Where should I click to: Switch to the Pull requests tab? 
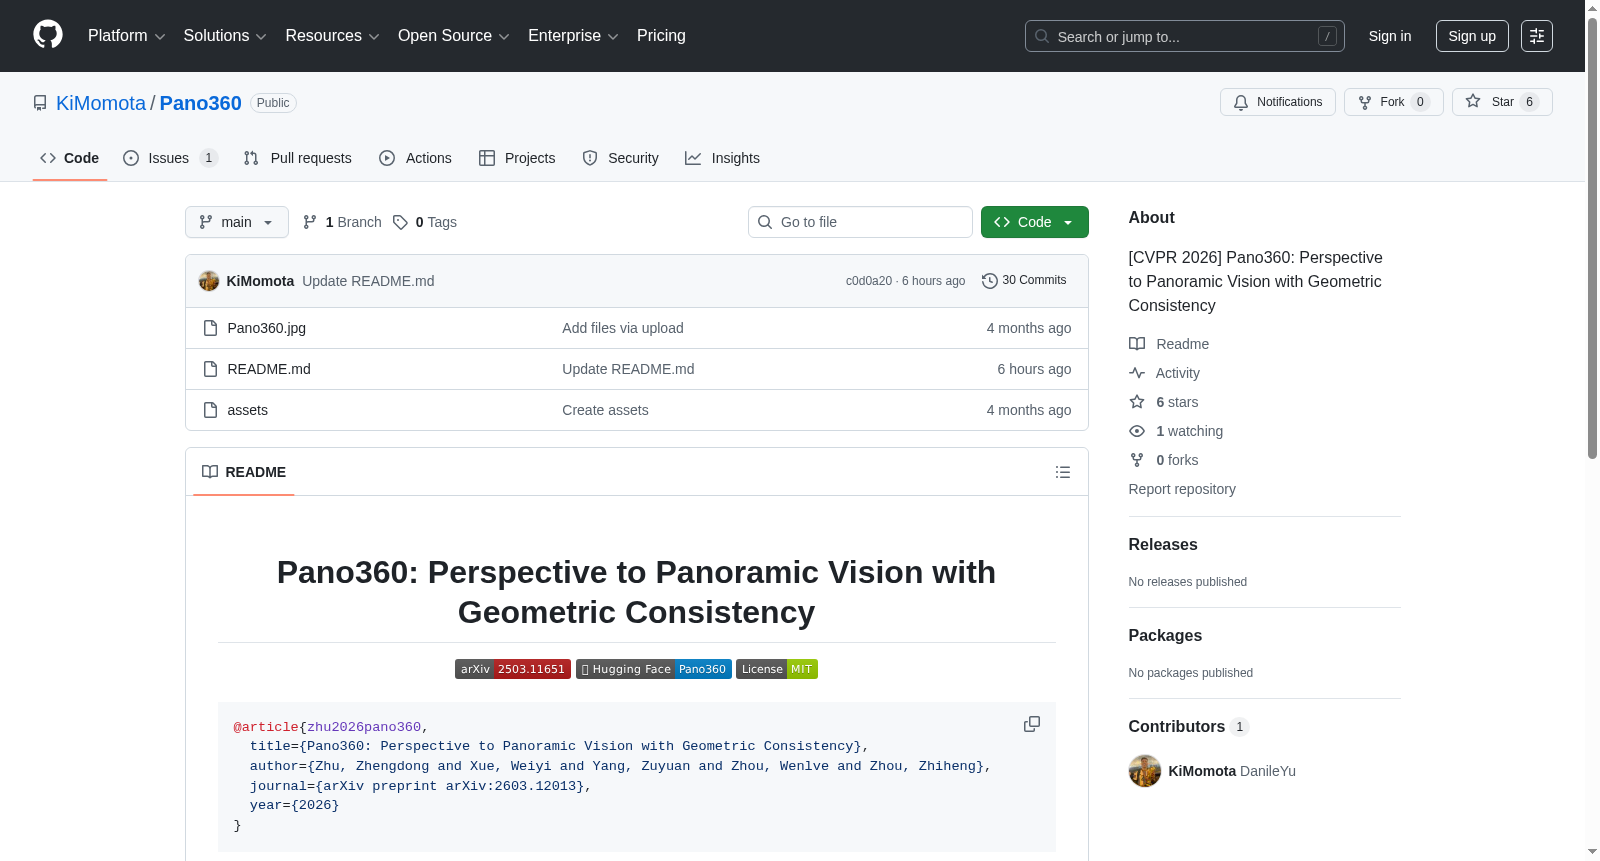tap(298, 158)
